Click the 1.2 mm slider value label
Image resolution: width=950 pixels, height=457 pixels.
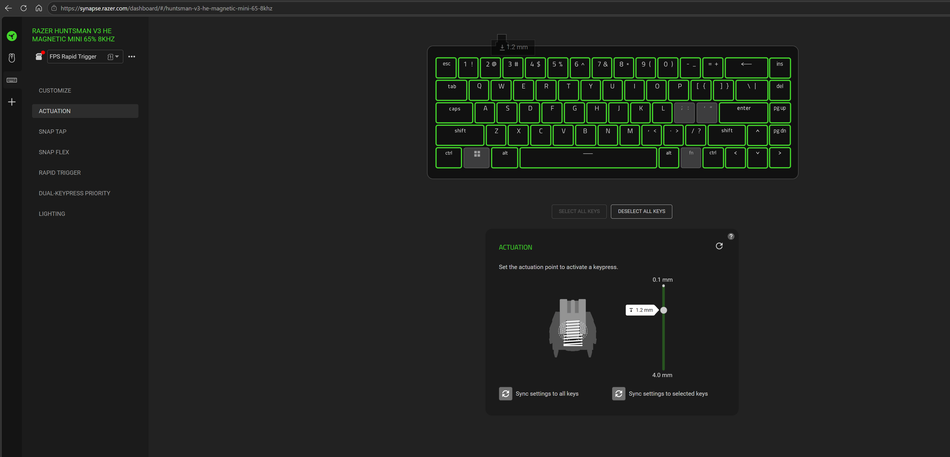click(x=641, y=310)
